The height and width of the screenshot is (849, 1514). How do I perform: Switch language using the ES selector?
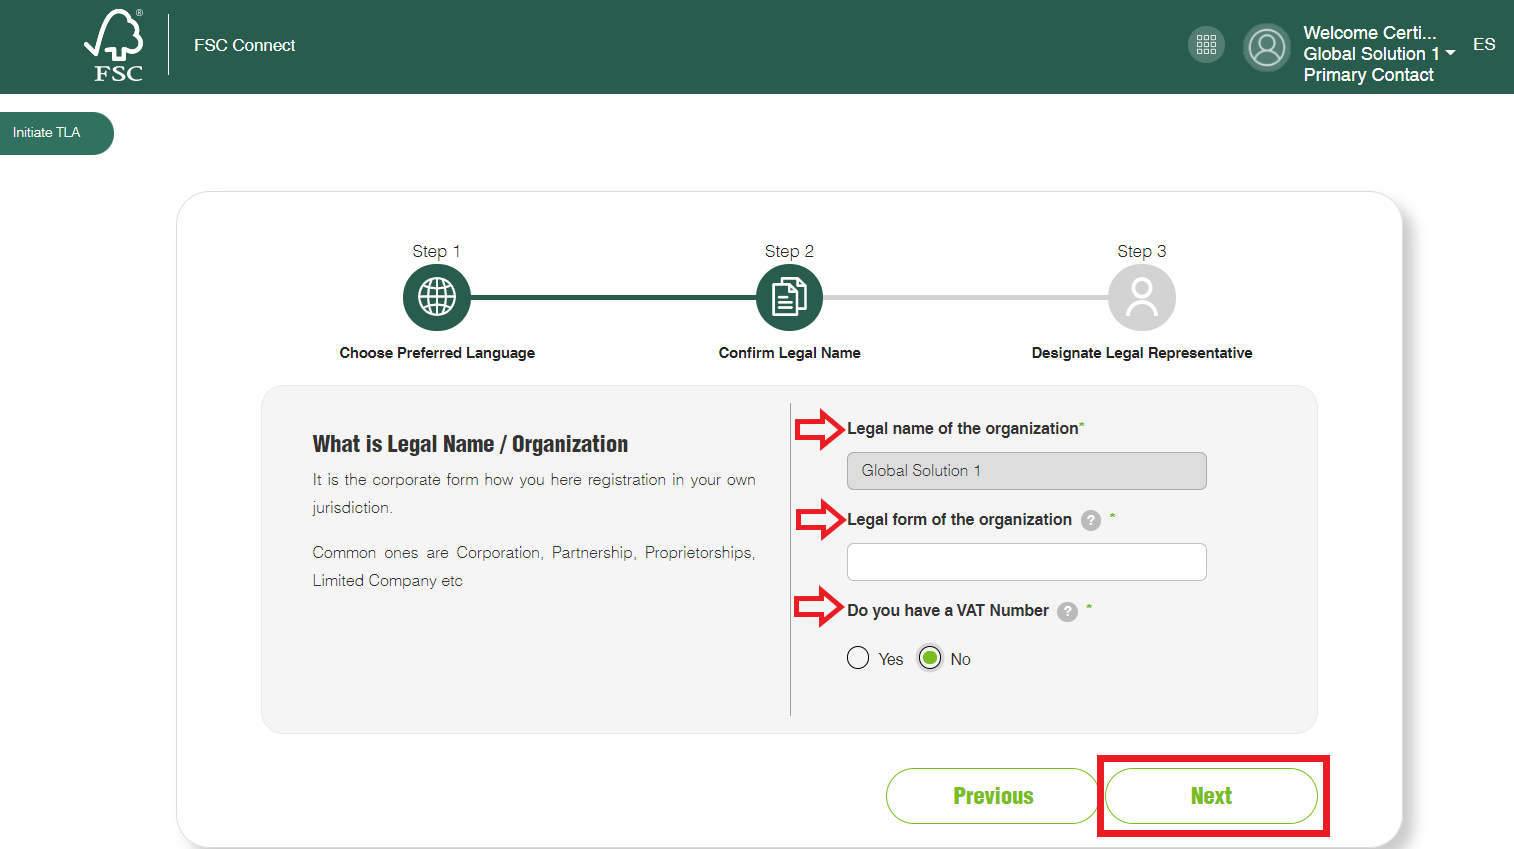pos(1484,45)
